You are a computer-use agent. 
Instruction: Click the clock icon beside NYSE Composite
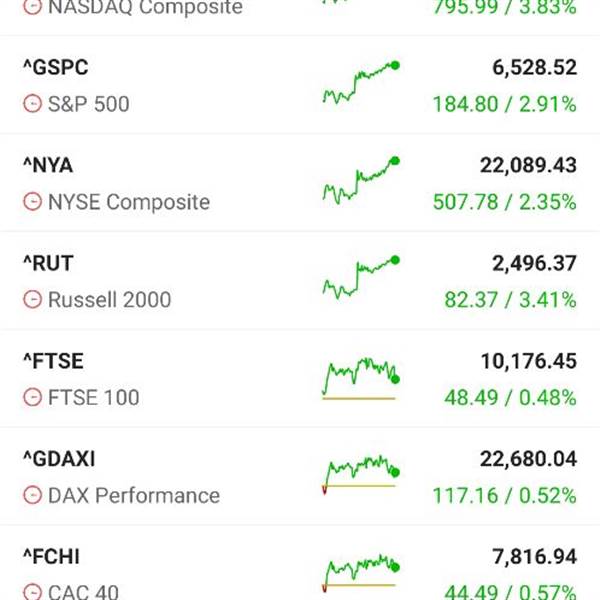click(x=33, y=202)
